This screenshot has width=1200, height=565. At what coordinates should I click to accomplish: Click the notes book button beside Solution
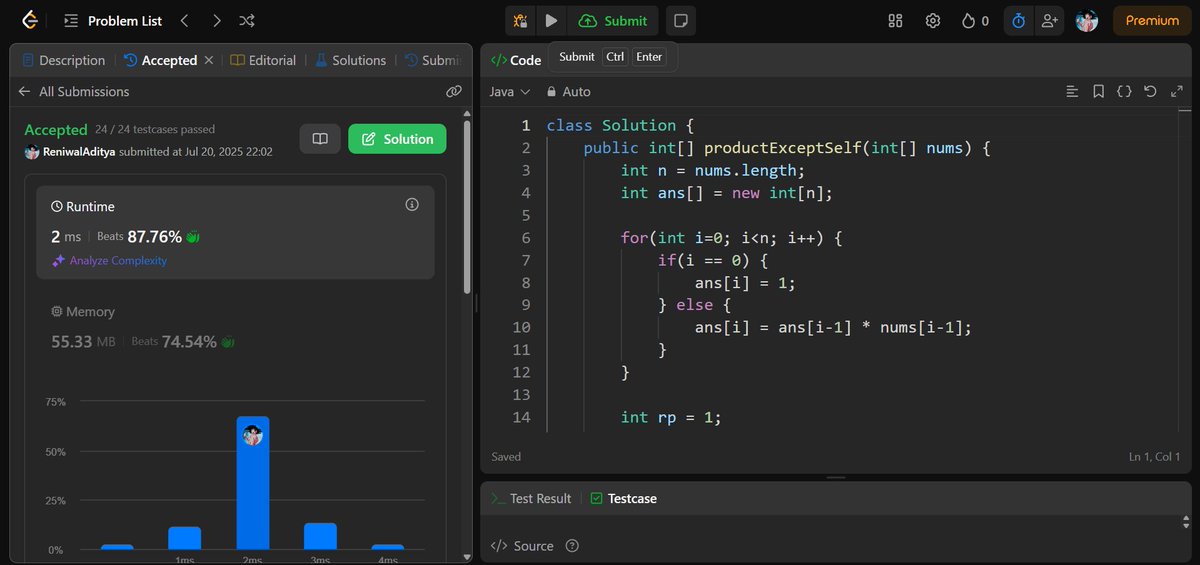[320, 139]
